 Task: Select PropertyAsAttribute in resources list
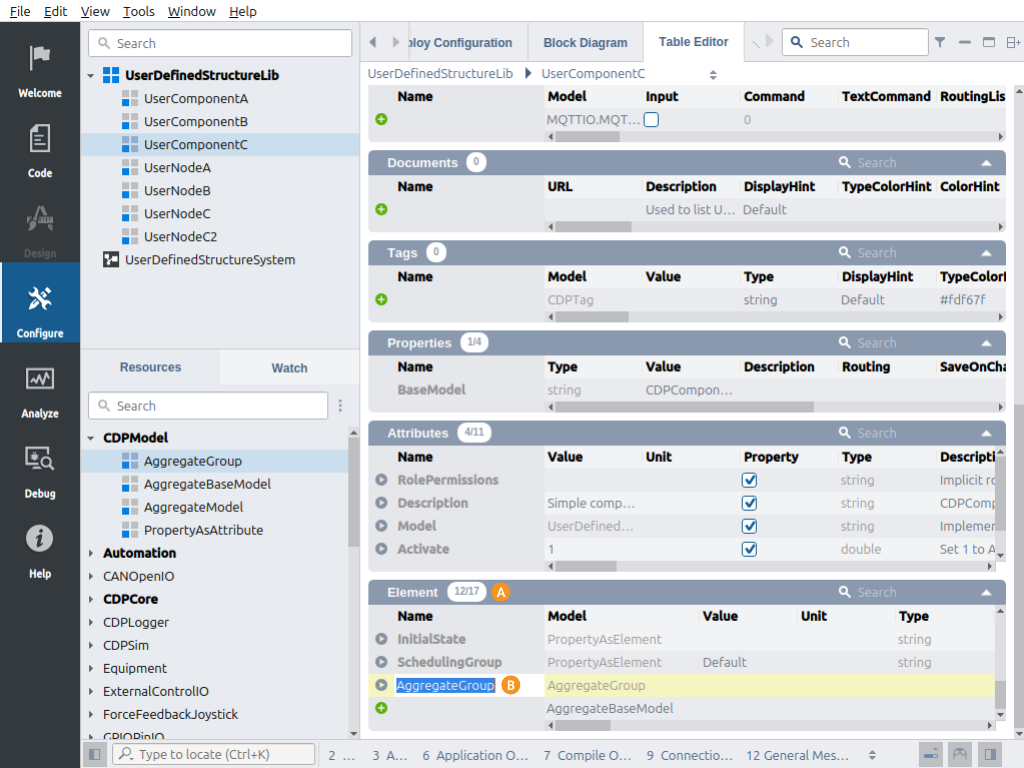click(203, 530)
